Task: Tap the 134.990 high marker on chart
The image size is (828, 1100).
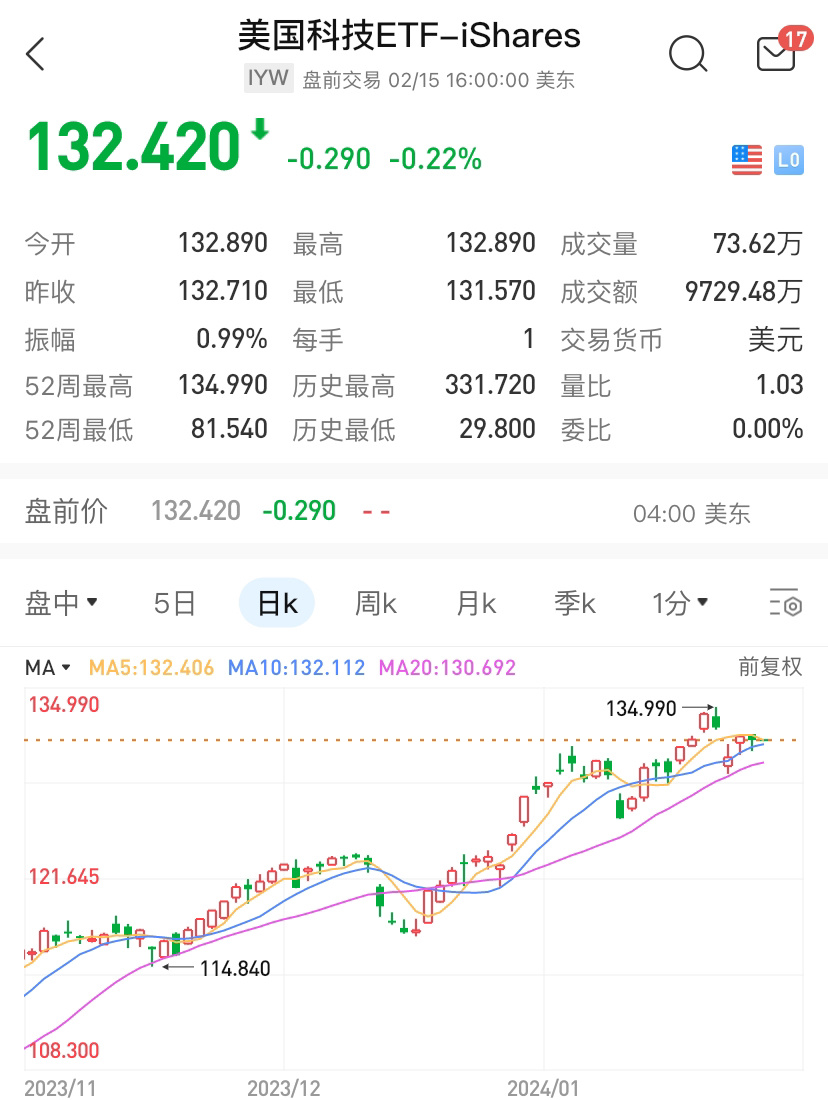Action: click(x=641, y=709)
